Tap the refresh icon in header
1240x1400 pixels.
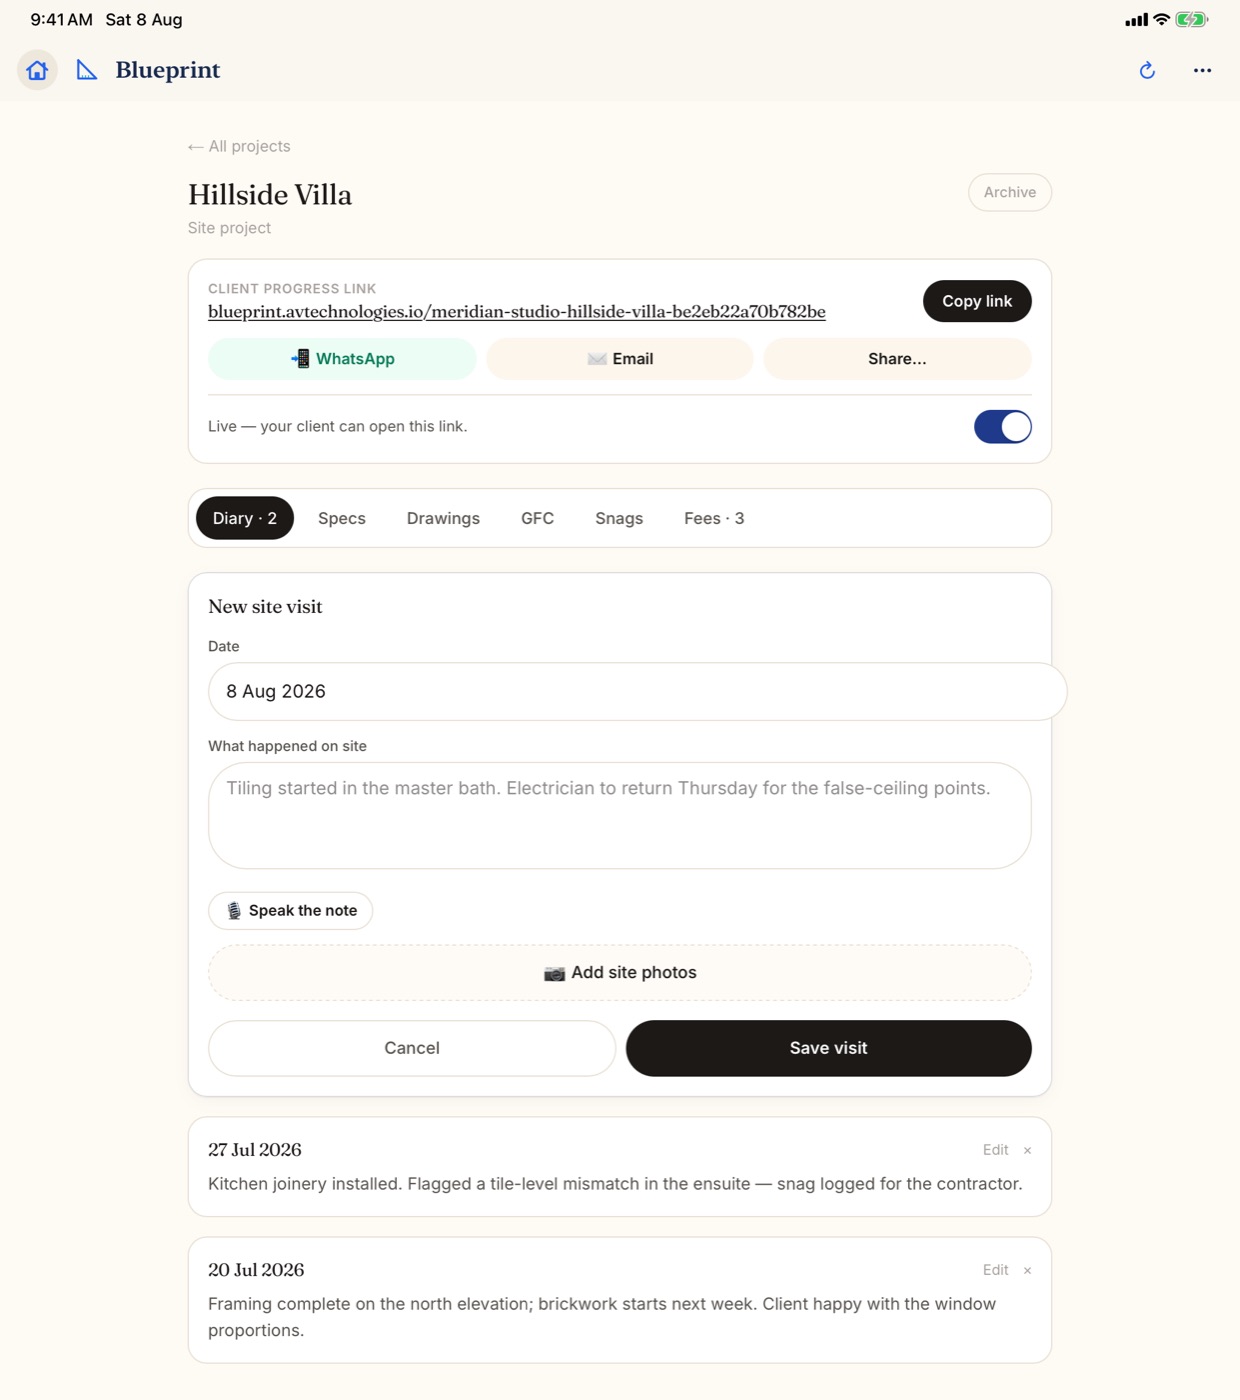(1147, 70)
